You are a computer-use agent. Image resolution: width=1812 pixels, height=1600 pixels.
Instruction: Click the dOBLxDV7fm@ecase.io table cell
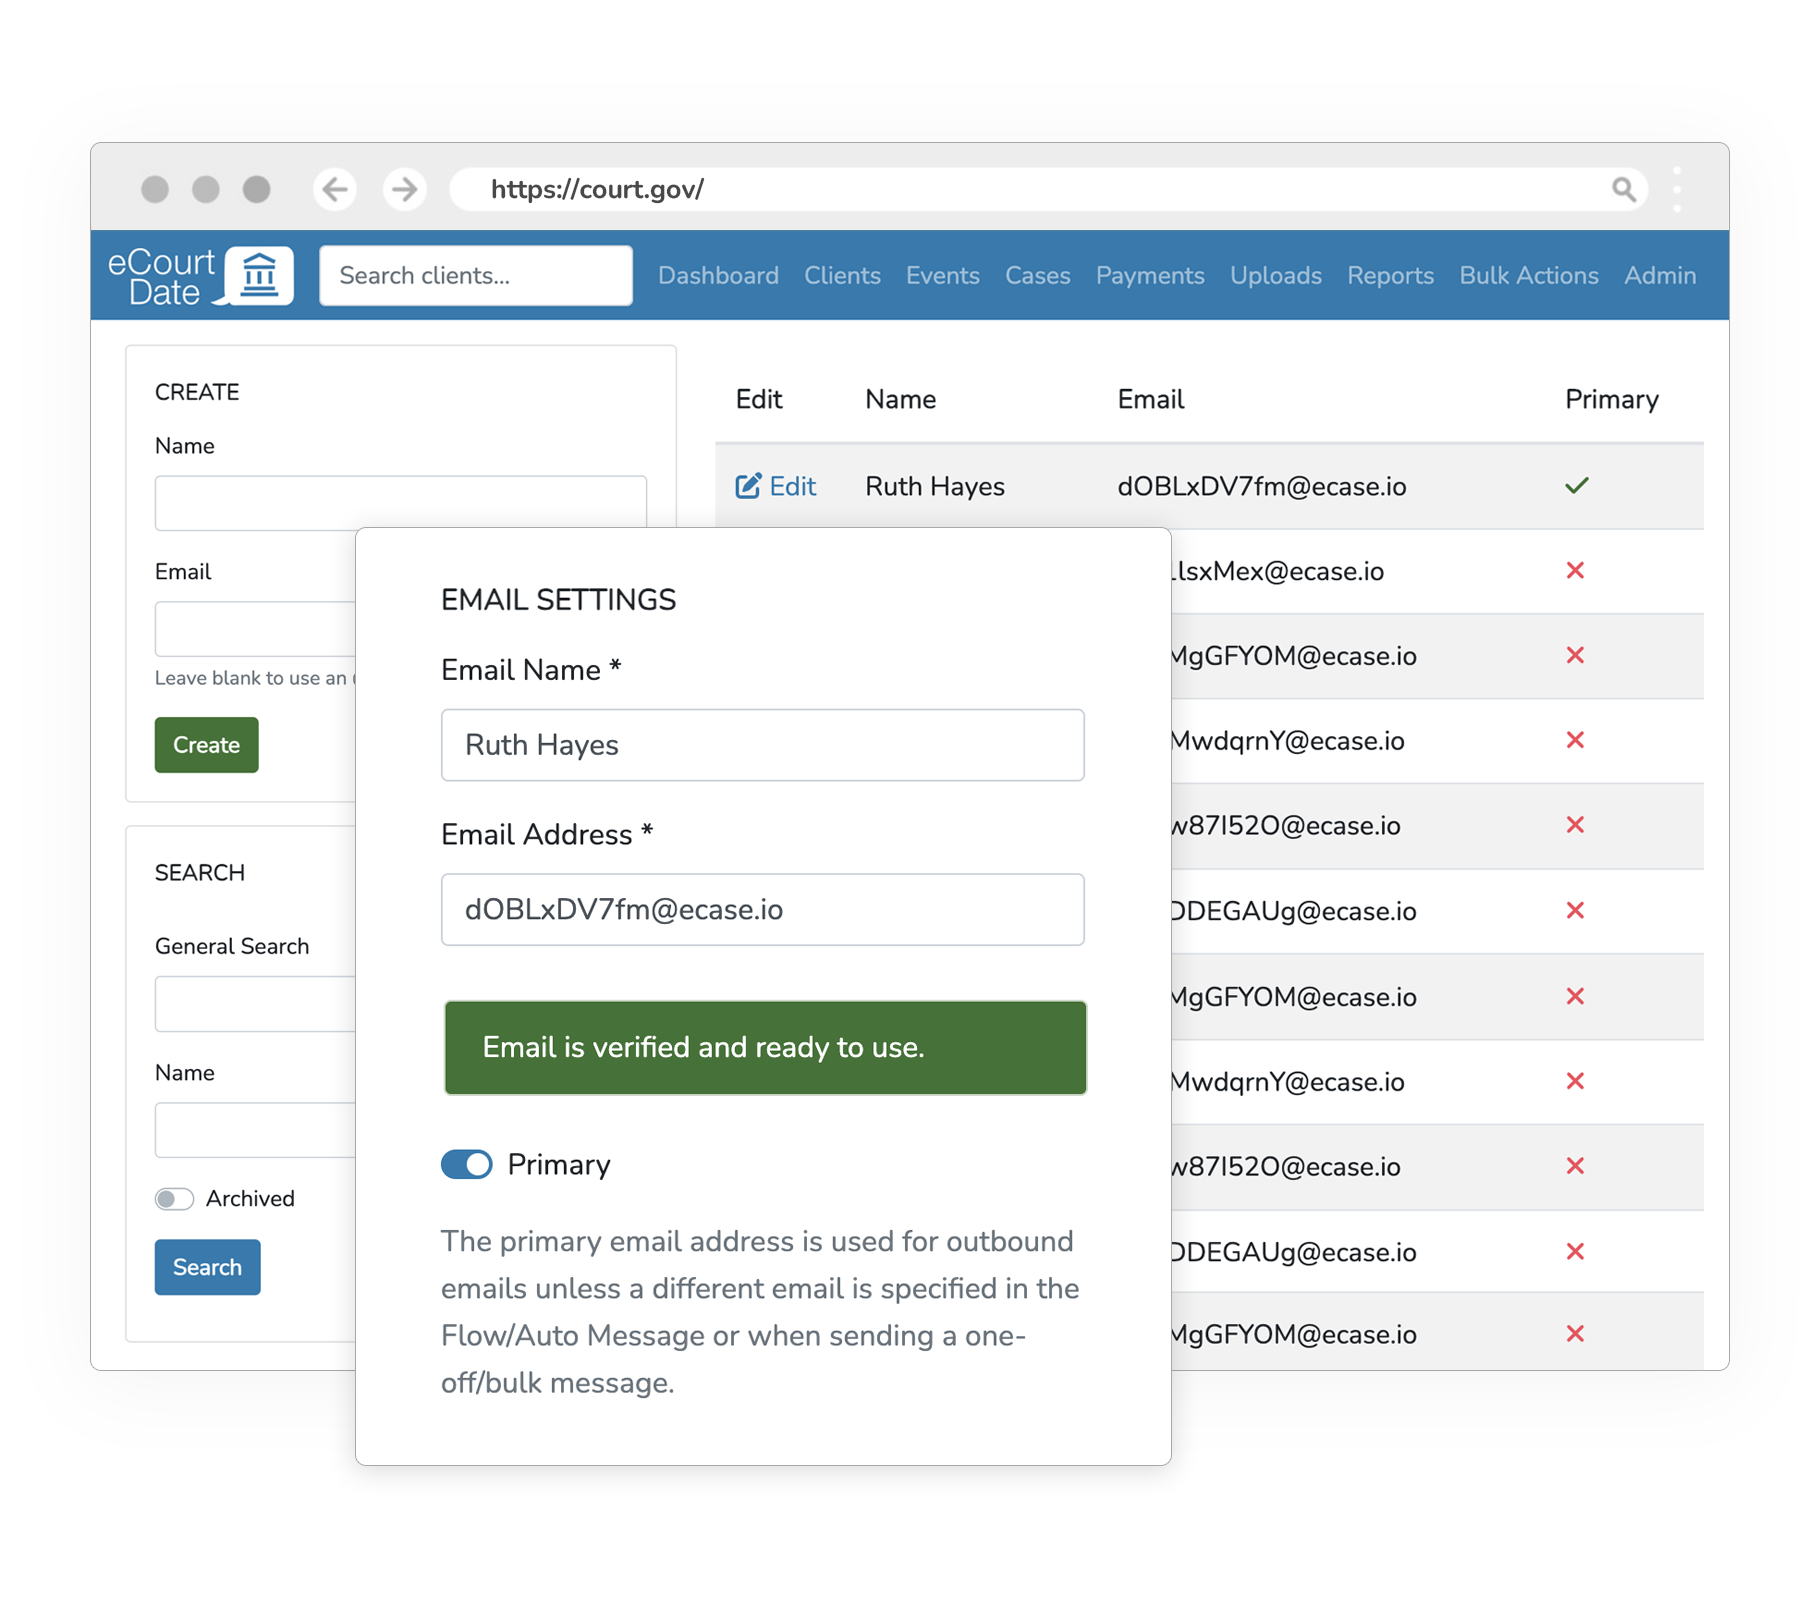1262,487
